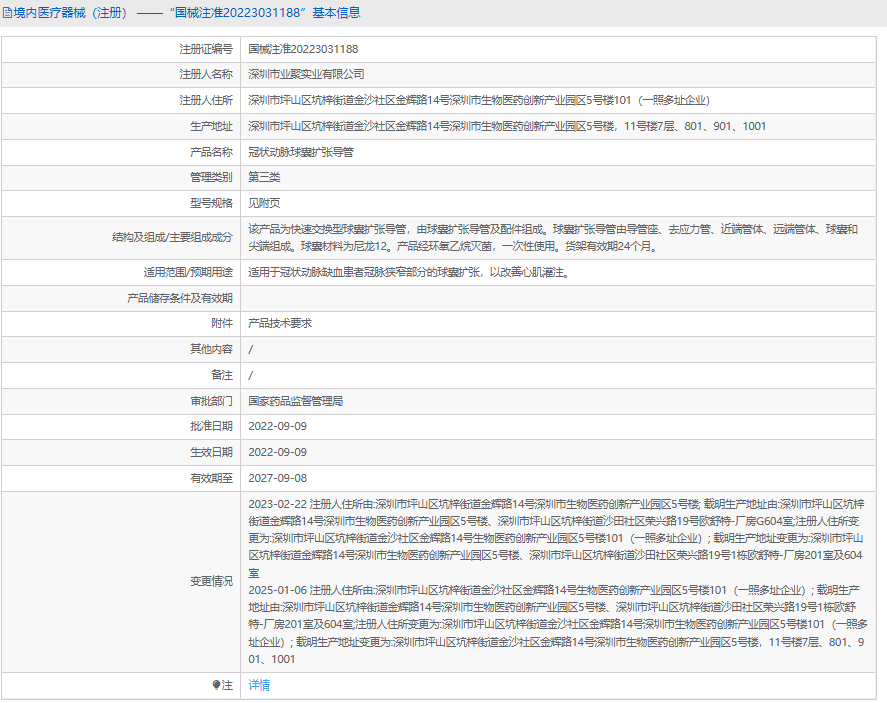This screenshot has height=703, width=887.
Task: Click the 产品储存条件及有效期 label
Action: click(x=180, y=298)
